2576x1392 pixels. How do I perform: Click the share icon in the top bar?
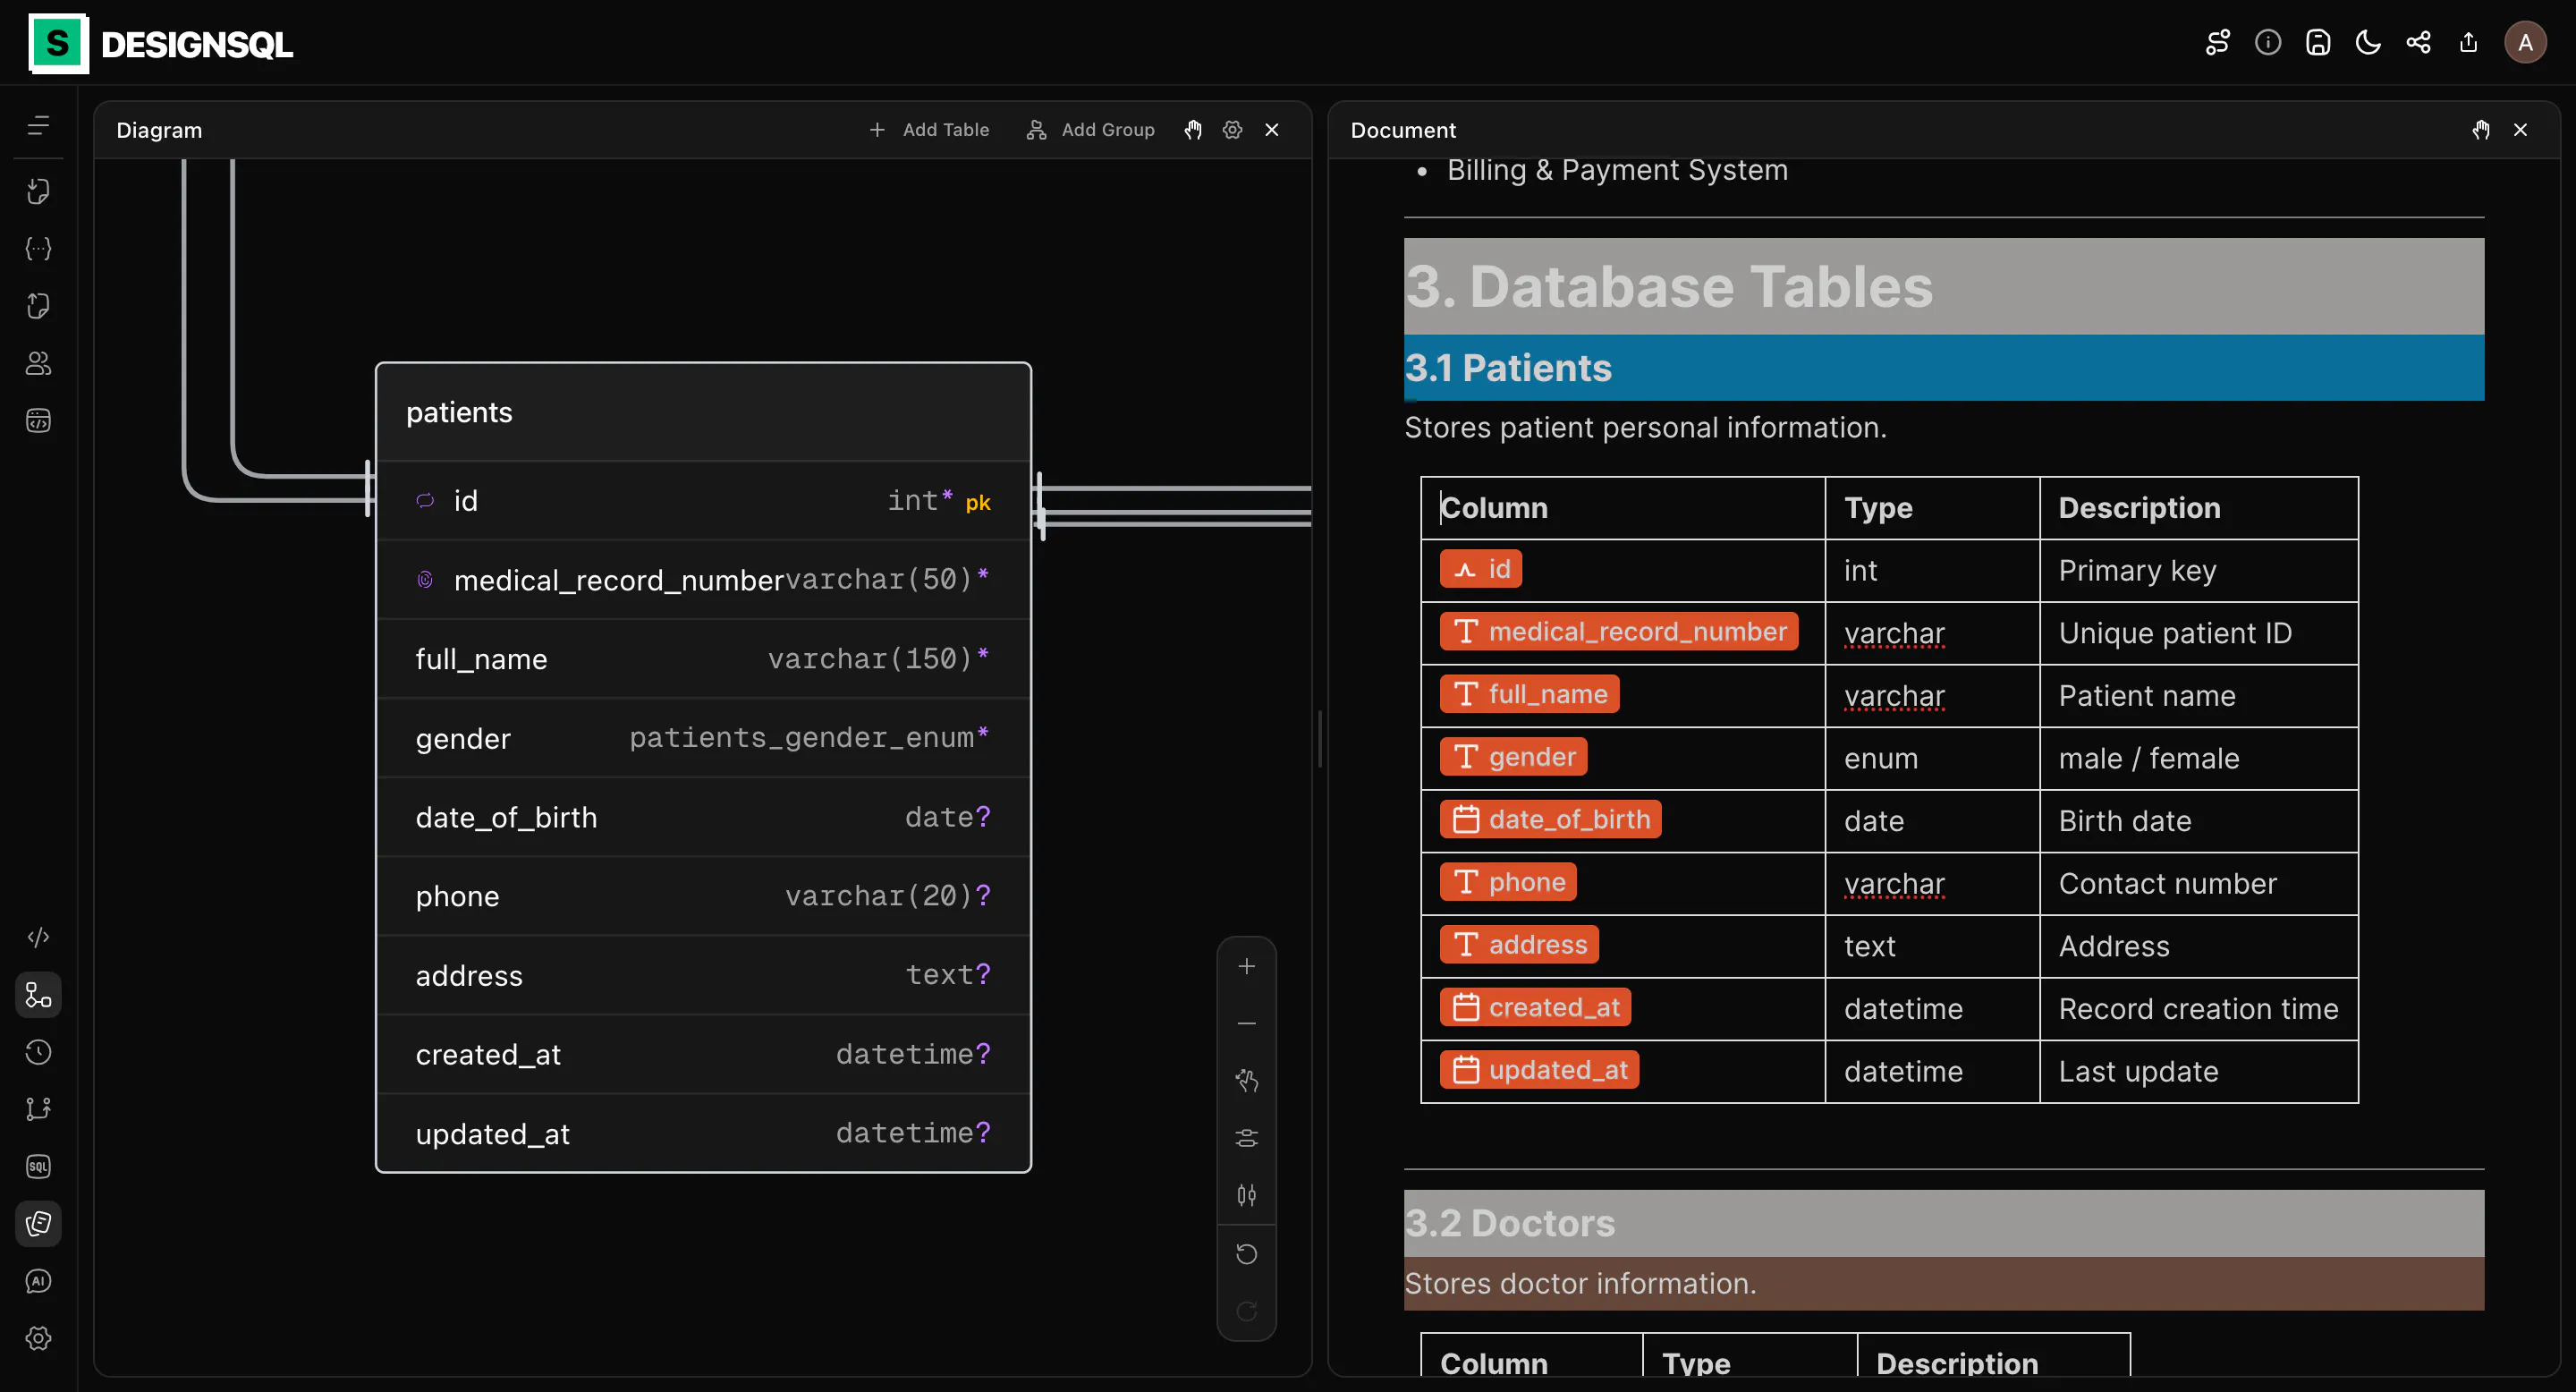click(x=2418, y=42)
